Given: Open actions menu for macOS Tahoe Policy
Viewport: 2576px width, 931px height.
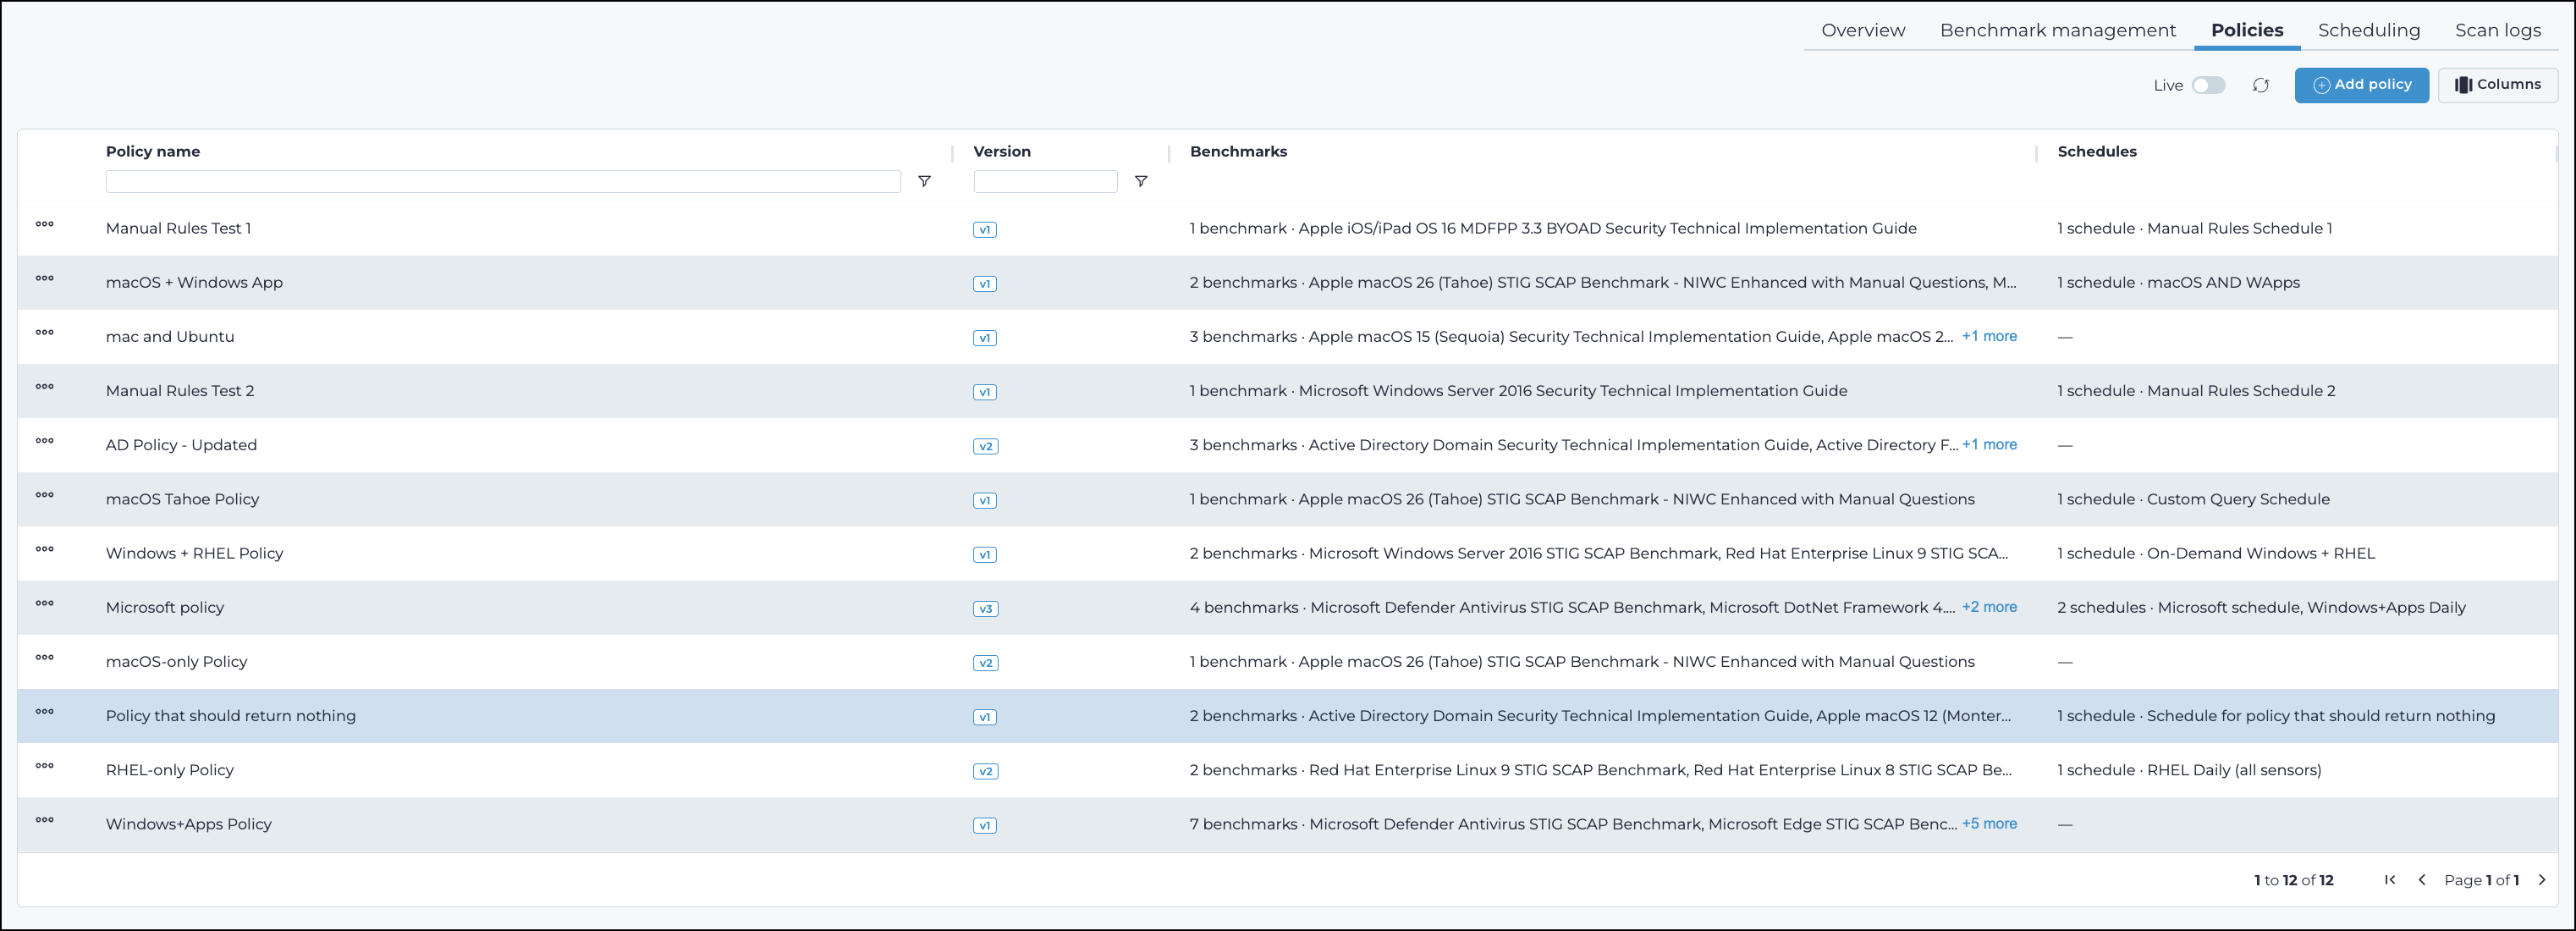Looking at the screenshot, I should pyautogui.click(x=45, y=495).
